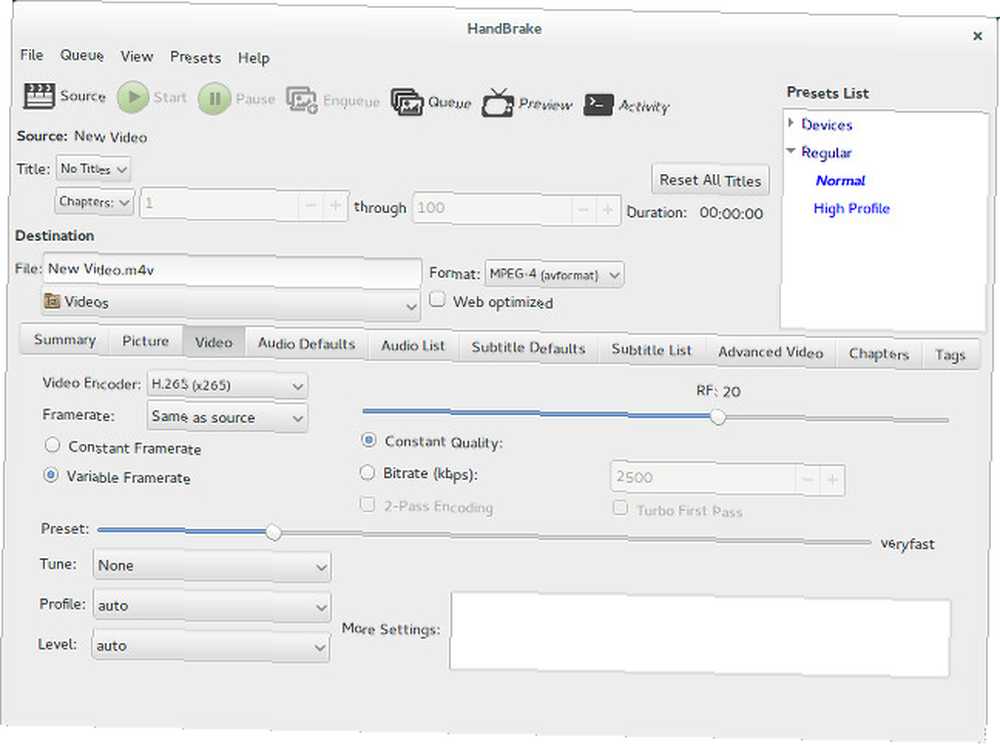This screenshot has width=1000, height=745.
Task: Switch to the Subtitle List tab
Action: 651,350
